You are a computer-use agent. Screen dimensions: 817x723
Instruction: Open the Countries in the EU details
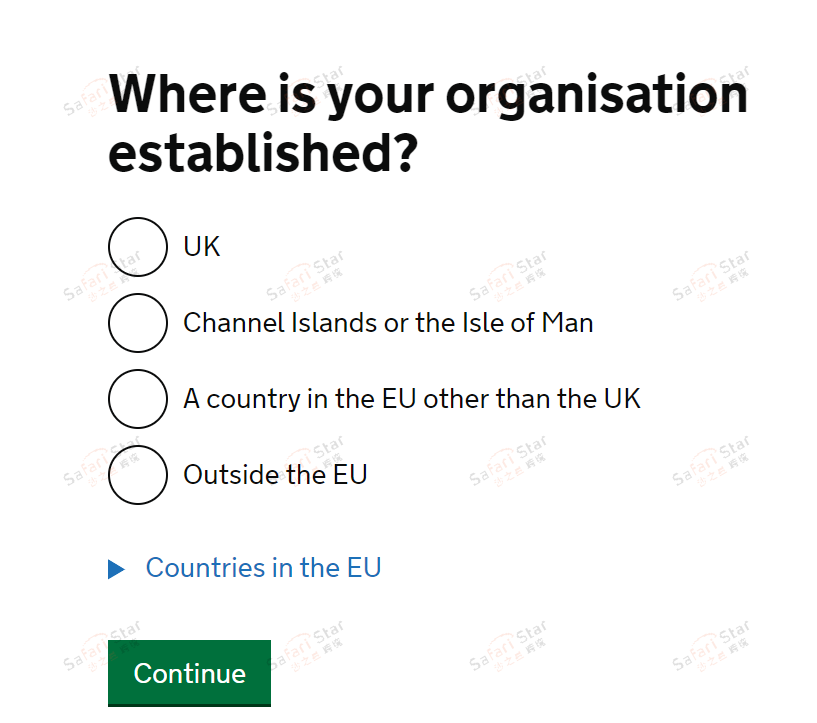[263, 568]
